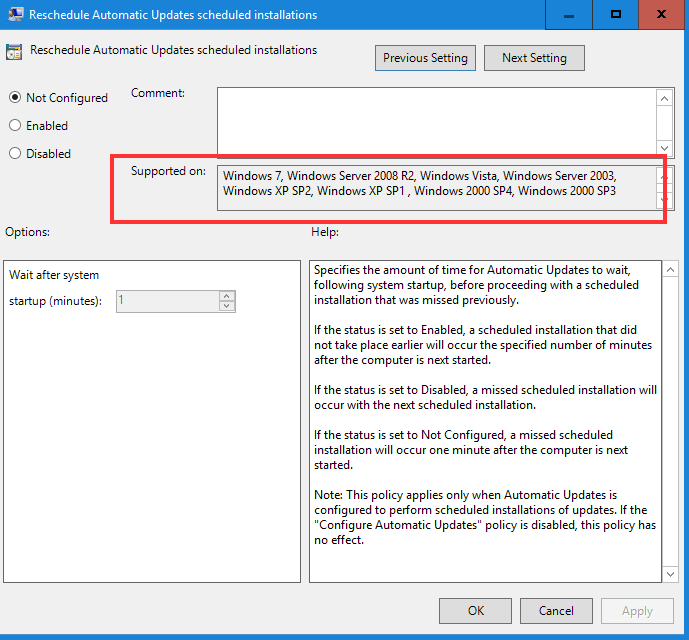Click the Supported on operating systems text
The height and width of the screenshot is (640, 689).
pos(420,183)
